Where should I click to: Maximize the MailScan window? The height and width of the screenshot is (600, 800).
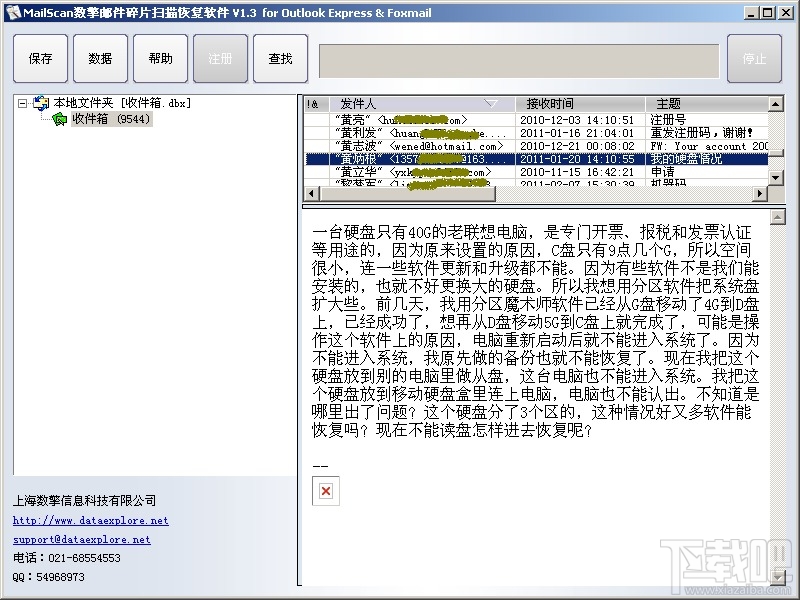point(767,13)
